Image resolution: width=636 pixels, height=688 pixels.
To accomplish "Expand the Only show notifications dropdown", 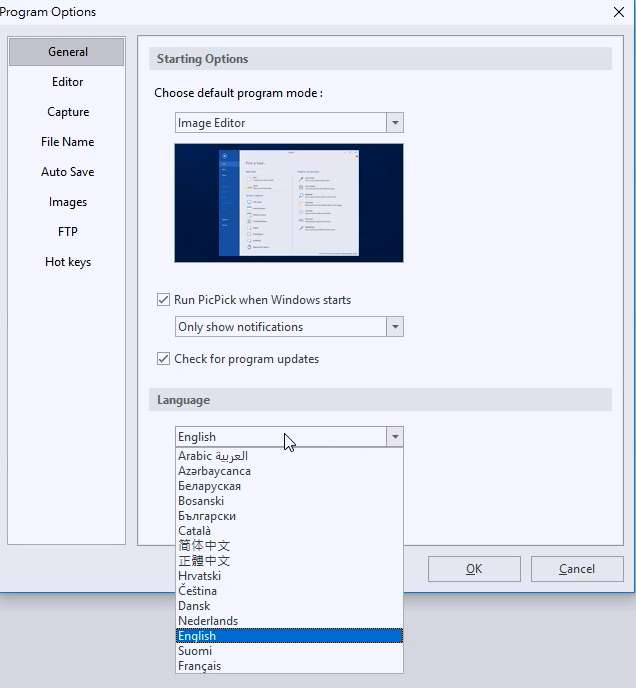I will (x=395, y=327).
